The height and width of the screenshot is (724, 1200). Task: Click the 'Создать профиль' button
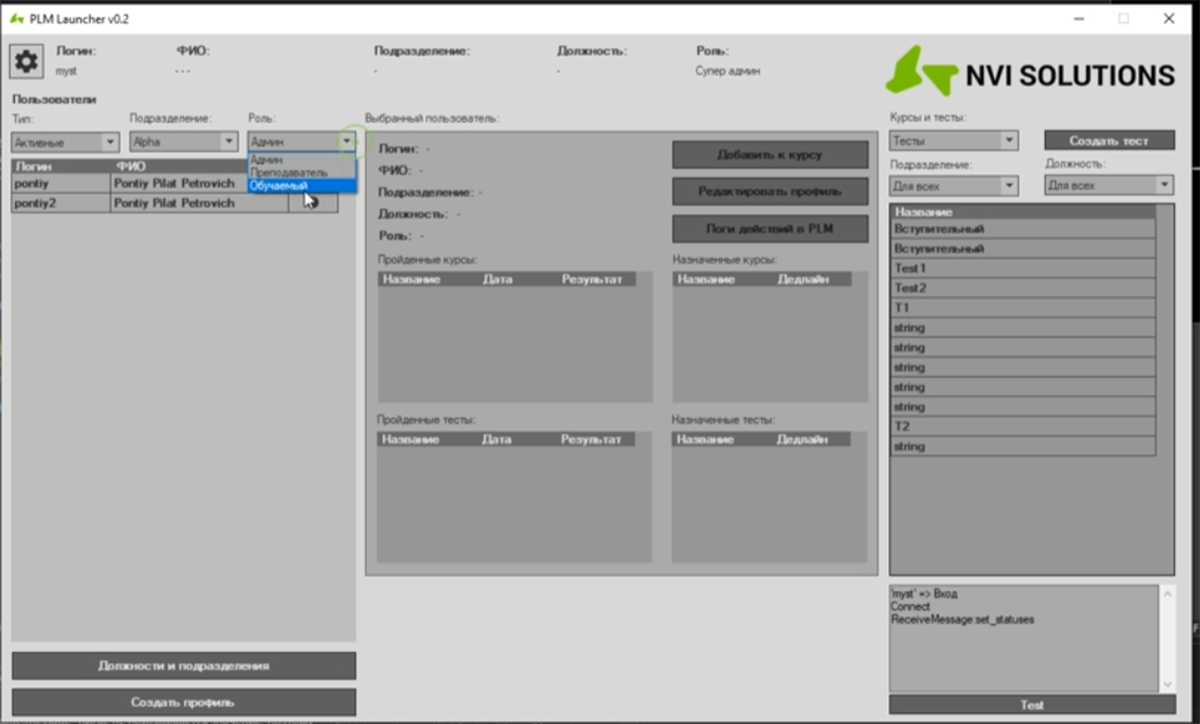[184, 702]
